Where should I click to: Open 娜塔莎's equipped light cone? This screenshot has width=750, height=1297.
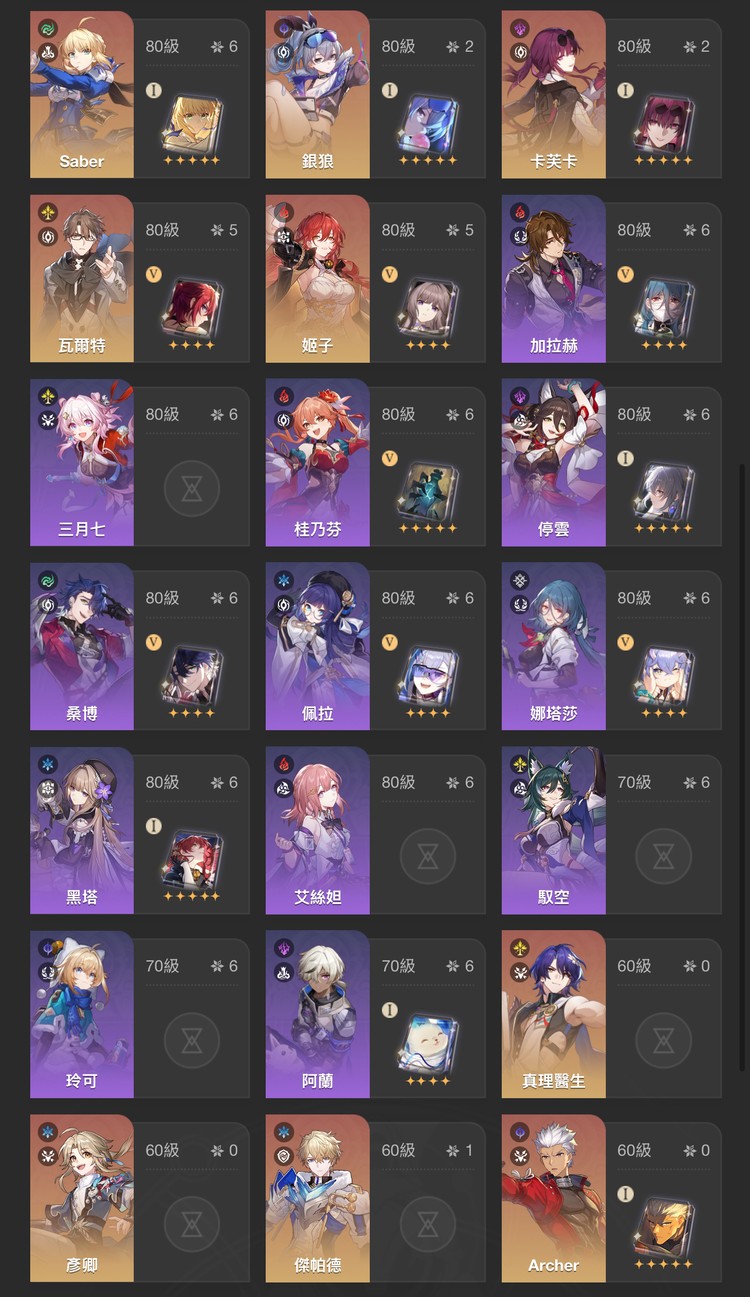click(x=664, y=674)
